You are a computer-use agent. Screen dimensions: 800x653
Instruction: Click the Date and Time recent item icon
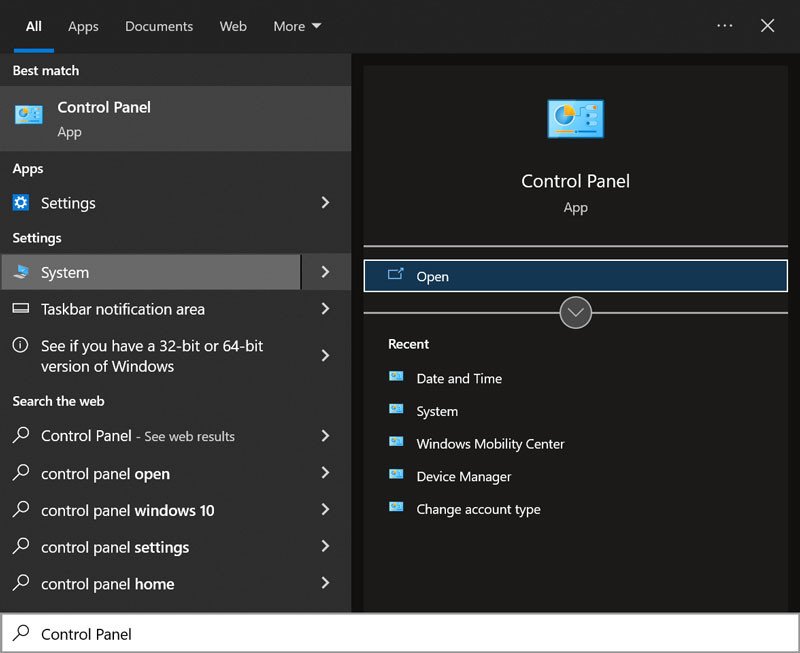click(397, 378)
